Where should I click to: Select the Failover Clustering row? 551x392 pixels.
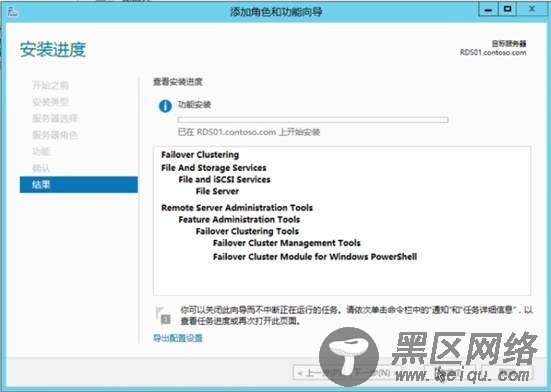point(200,155)
